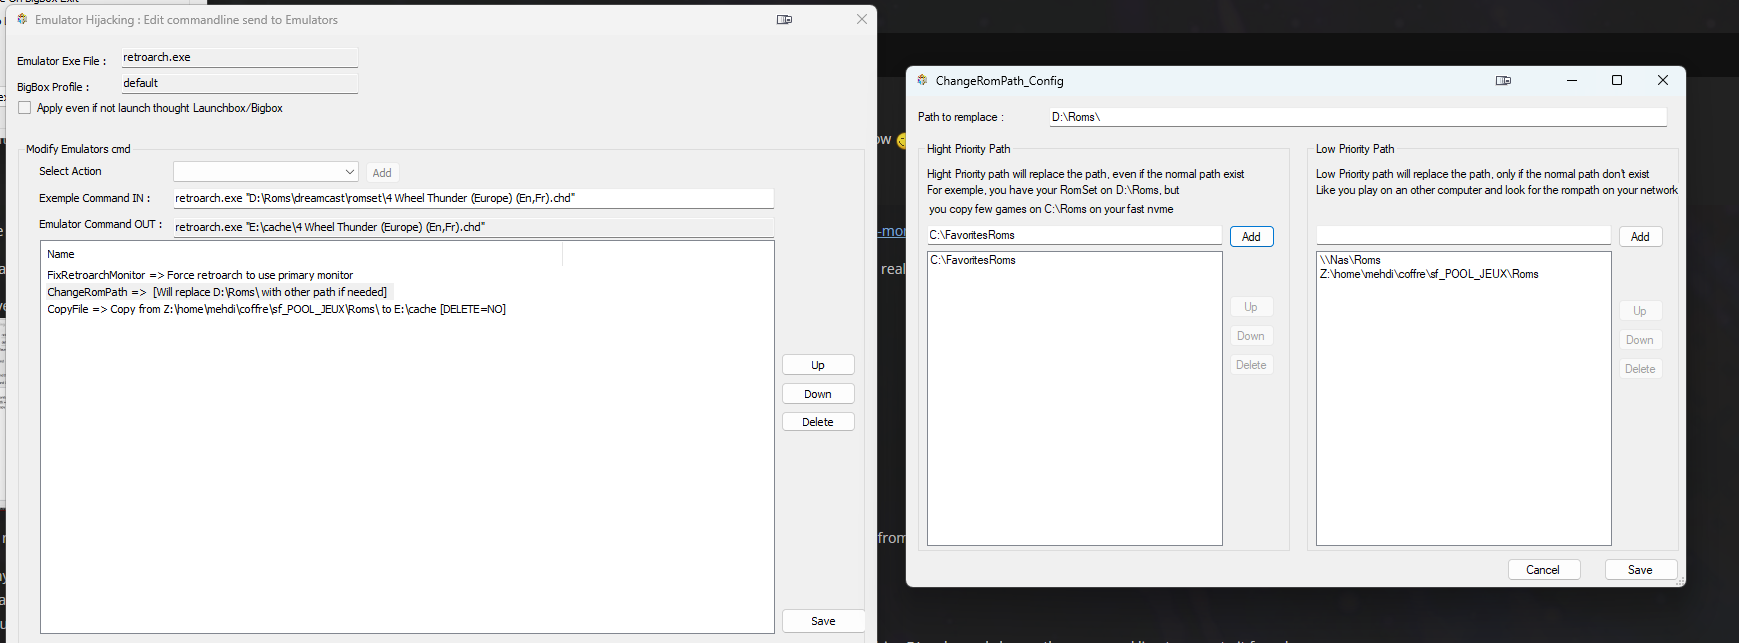Click the help icon in ChangeRomPath_Config title bar

click(1503, 80)
